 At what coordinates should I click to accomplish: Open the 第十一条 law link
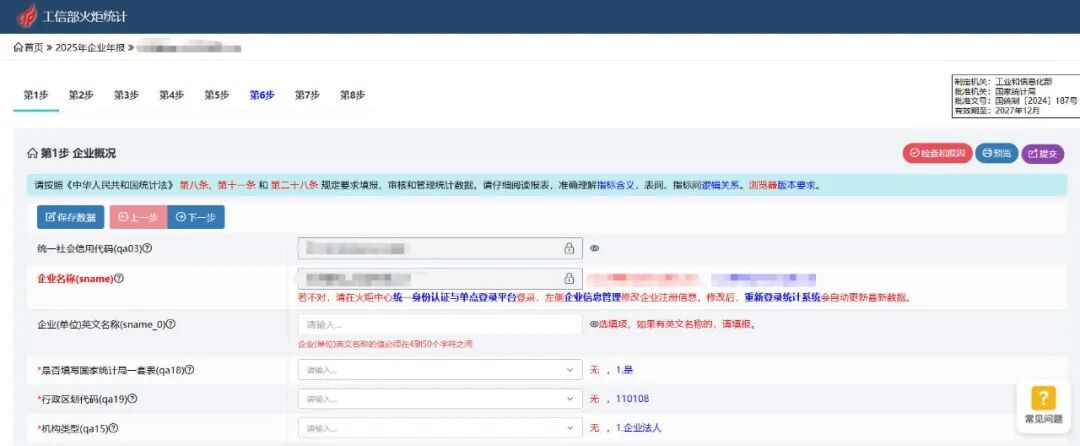[x=236, y=185]
